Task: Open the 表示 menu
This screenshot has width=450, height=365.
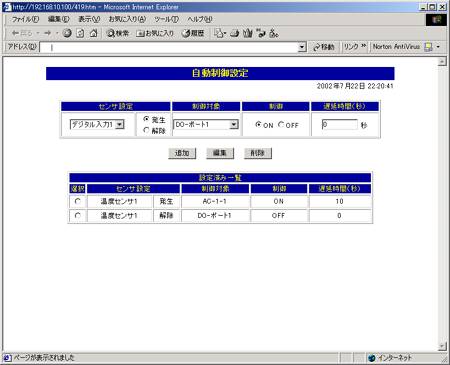Action: pos(89,19)
